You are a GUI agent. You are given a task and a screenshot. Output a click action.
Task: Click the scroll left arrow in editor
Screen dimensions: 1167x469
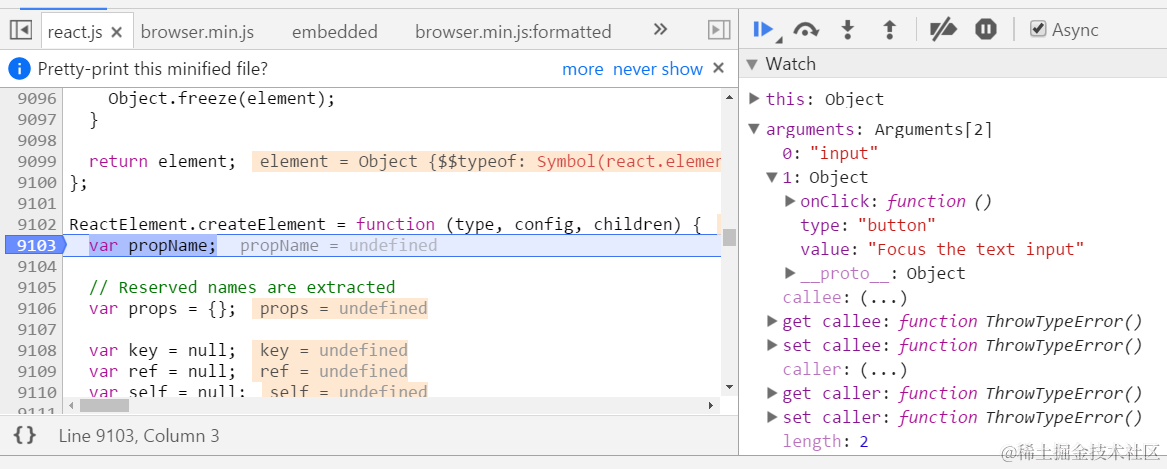71,406
